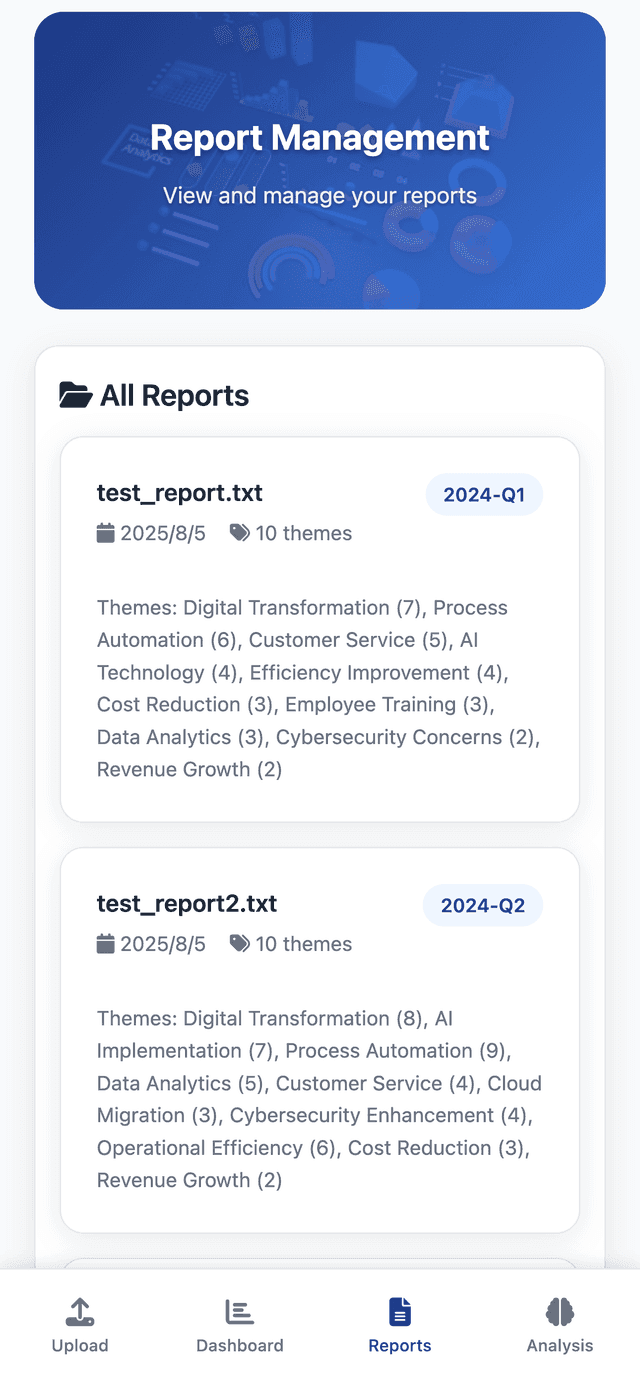This screenshot has width=640, height=1387.
Task: Click the tag icon in the test_report2.txt card
Action: point(239,944)
